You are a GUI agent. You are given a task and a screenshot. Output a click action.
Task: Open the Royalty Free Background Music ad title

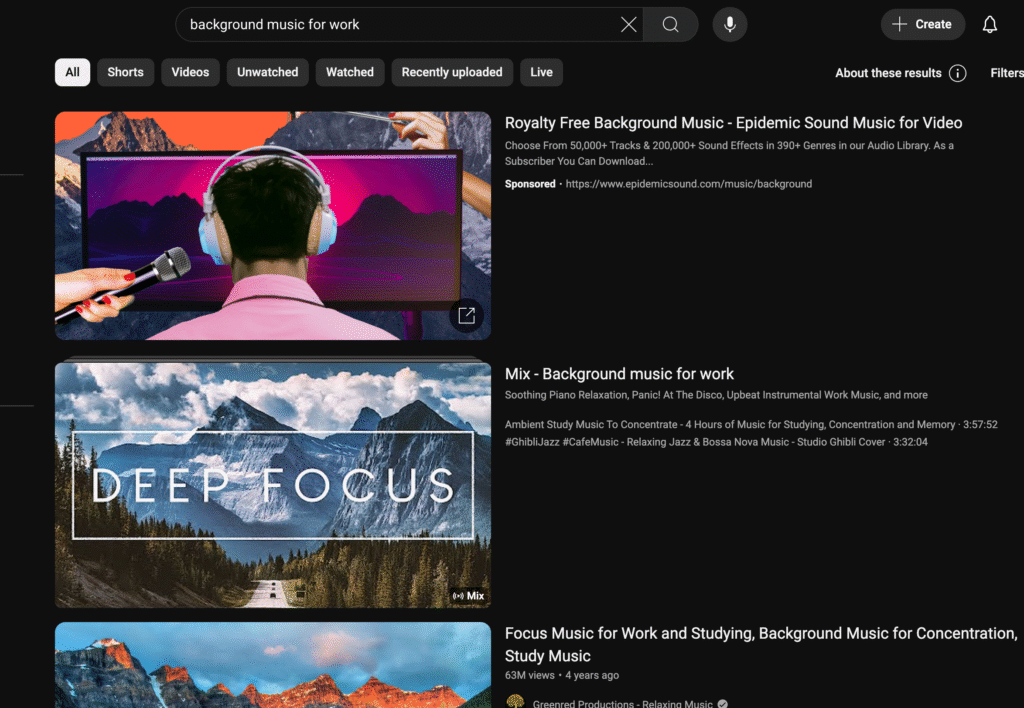click(x=733, y=123)
